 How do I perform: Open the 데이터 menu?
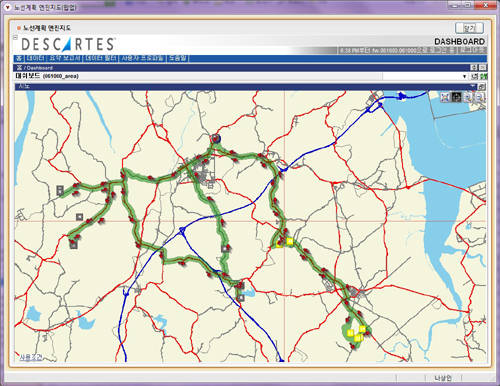click(x=35, y=58)
